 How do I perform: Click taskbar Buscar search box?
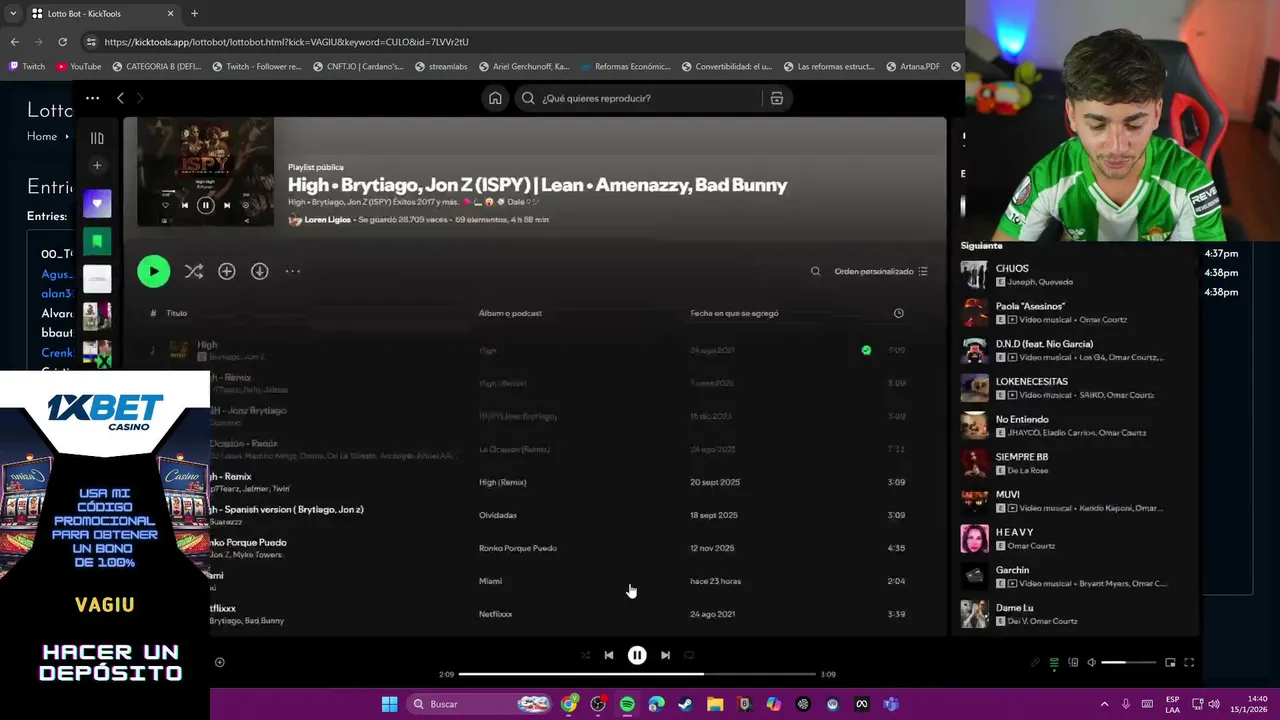click(481, 704)
